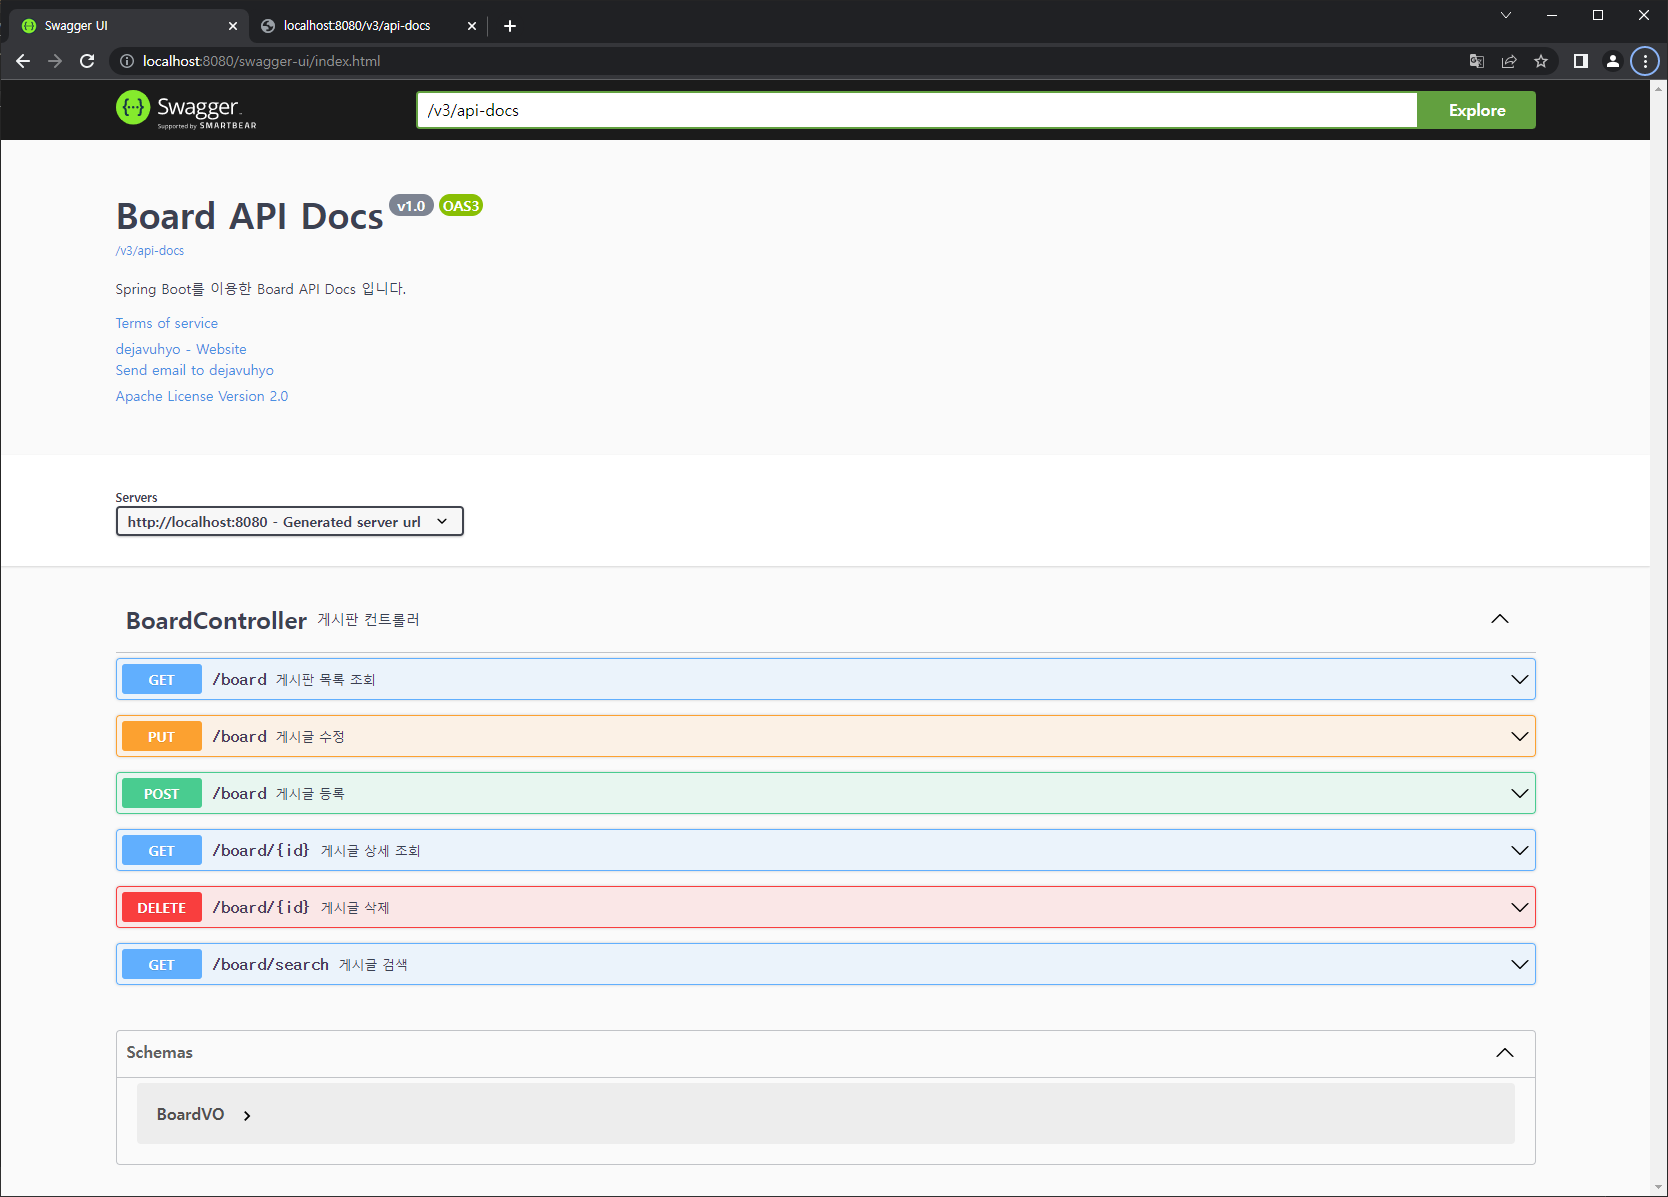Bookmark the page with the star icon
Screen dimensions: 1668x1197
click(1541, 61)
